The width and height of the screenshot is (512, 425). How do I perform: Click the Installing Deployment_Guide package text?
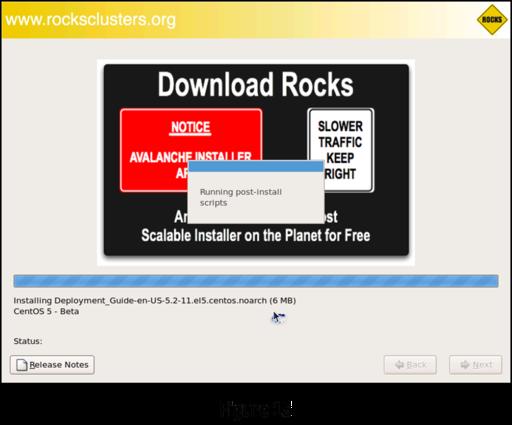click(155, 301)
